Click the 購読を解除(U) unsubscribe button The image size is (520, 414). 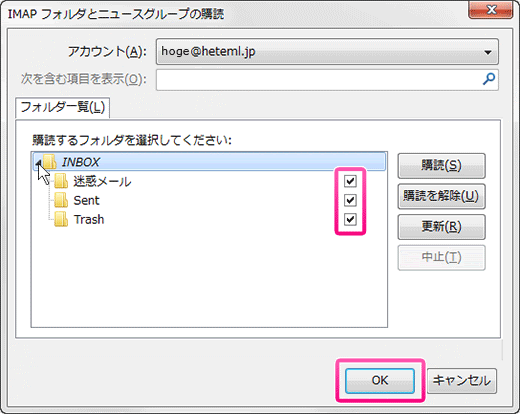[441, 196]
